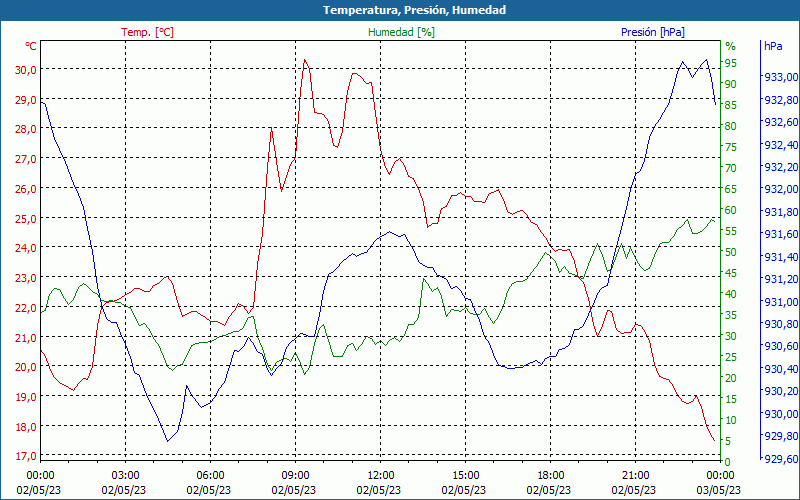The image size is (800, 500).
Task: Click the blue pressure minimum near 04:30
Action: (167, 441)
